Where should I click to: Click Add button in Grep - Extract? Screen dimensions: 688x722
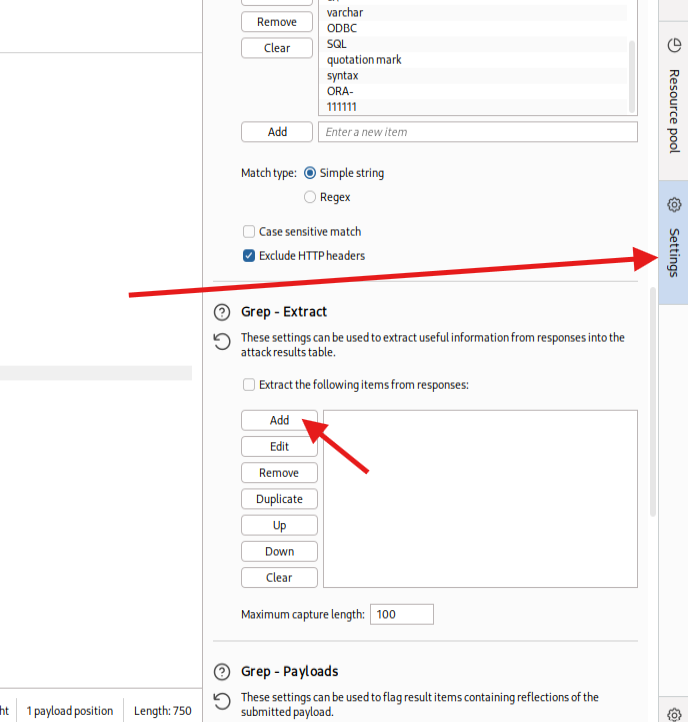pos(279,421)
